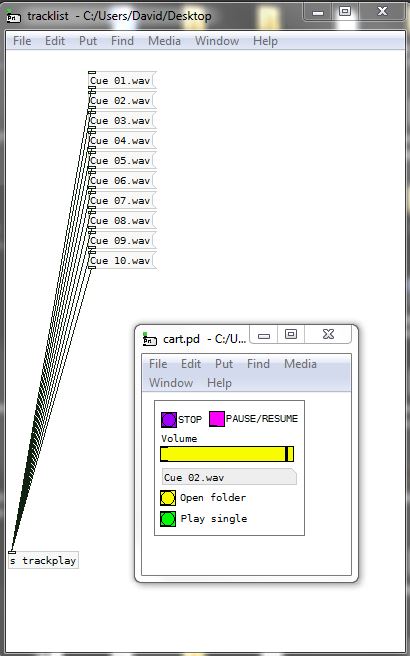Click the Cue 07.wav message box

(122, 201)
